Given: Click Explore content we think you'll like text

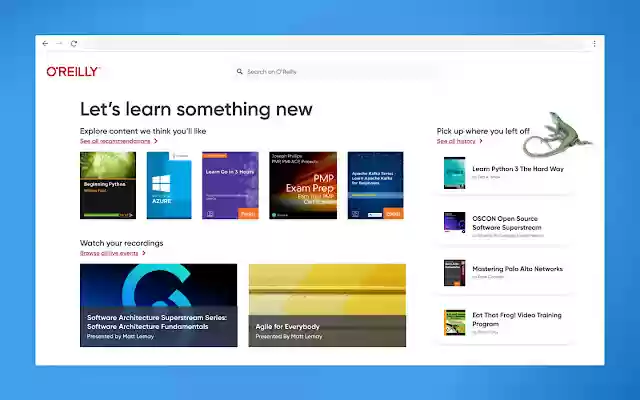Looking at the screenshot, I should tap(143, 131).
